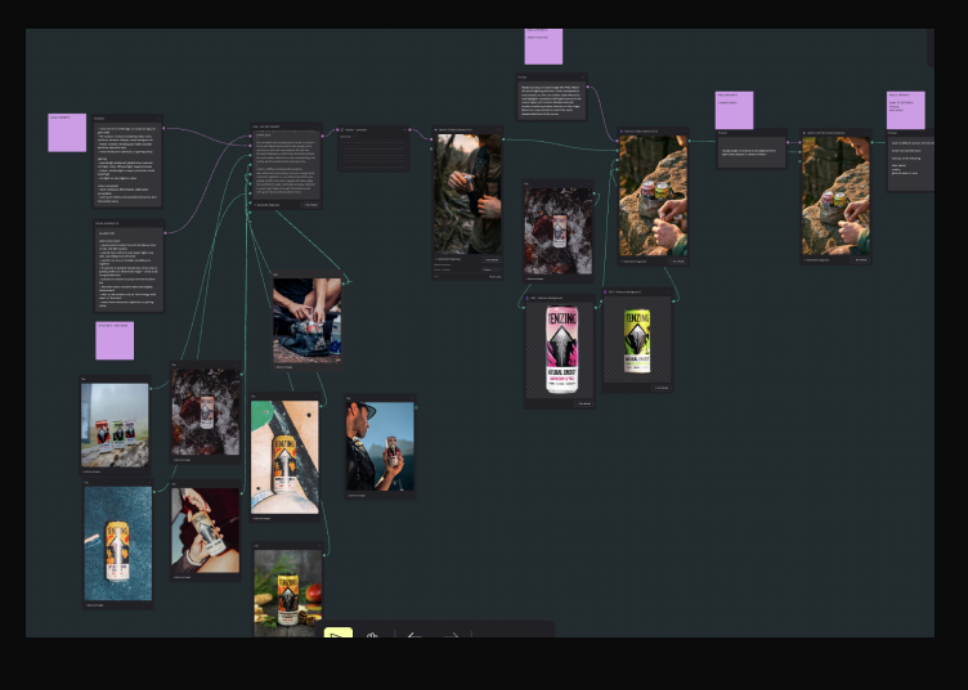Screen dimensions: 968x690
Task: Click the See Result button on the climber photo node
Action: coord(491,260)
